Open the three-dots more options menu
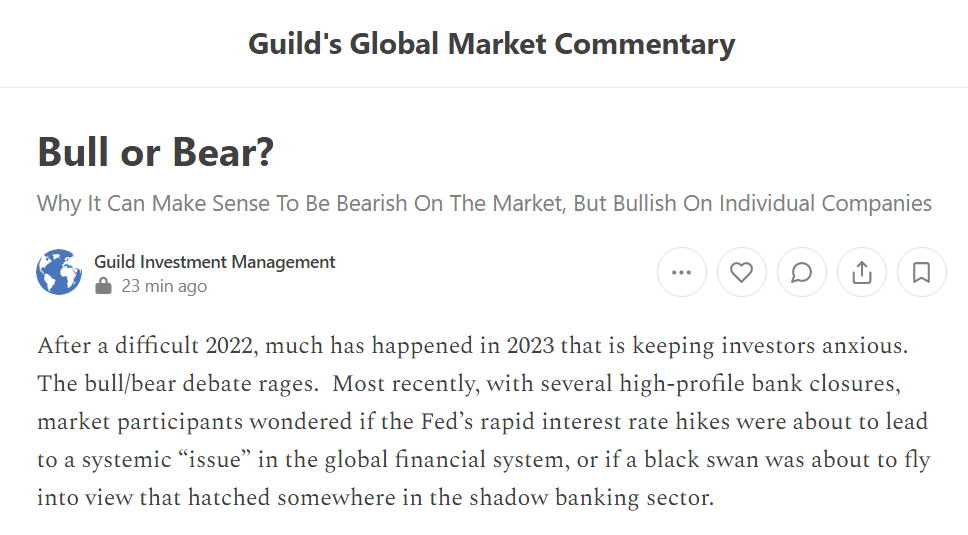 pyautogui.click(x=682, y=272)
